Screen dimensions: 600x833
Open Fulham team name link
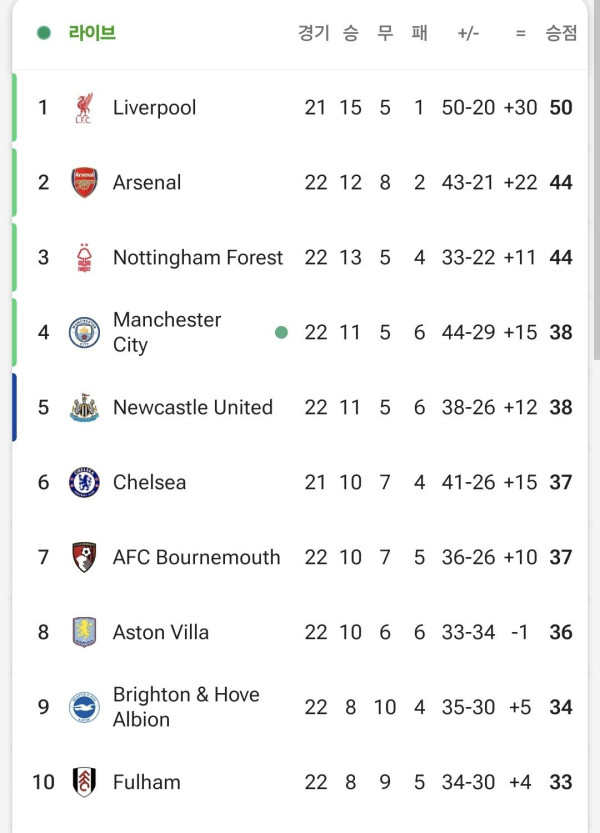pyautogui.click(x=146, y=783)
